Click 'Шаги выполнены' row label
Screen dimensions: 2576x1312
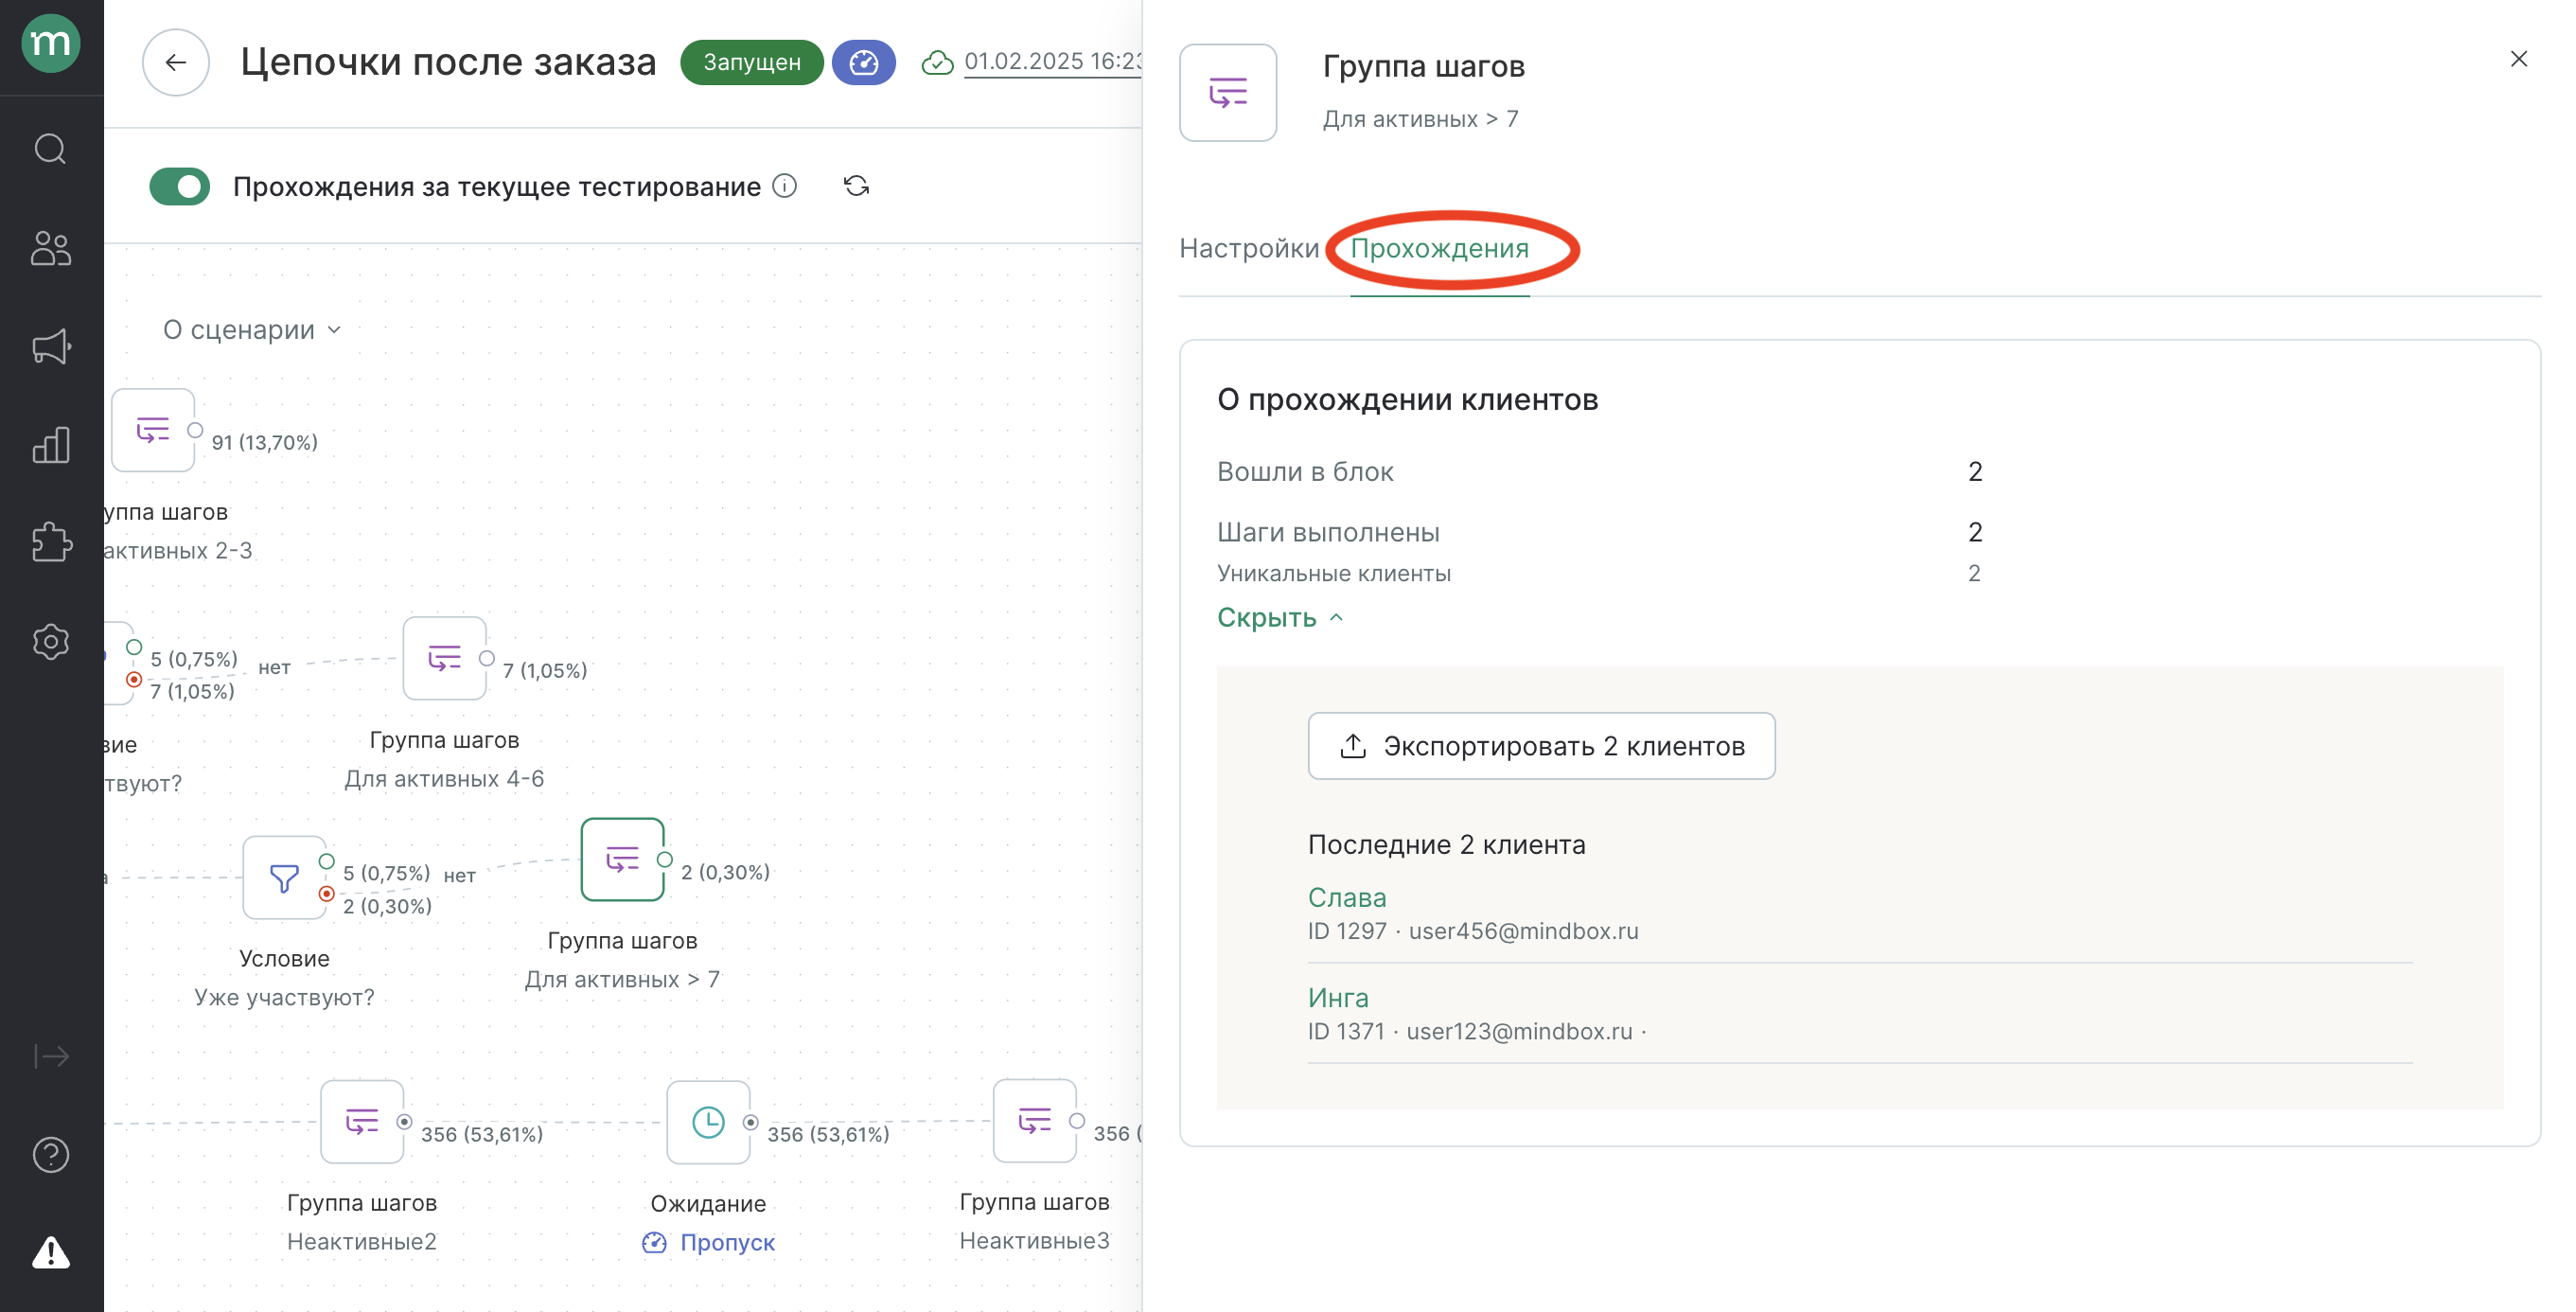click(1328, 533)
